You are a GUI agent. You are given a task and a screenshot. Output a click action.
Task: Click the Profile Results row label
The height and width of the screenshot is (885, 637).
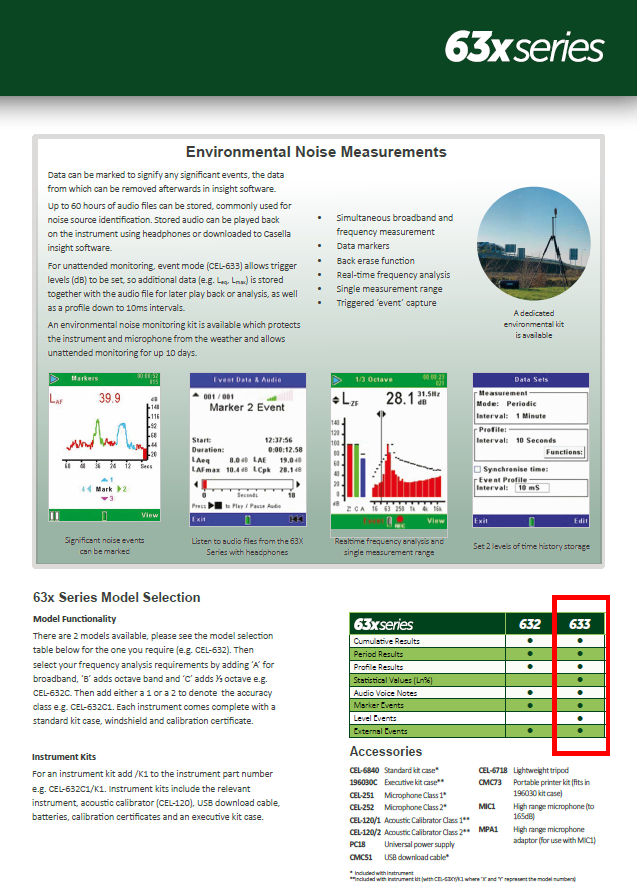point(378,667)
